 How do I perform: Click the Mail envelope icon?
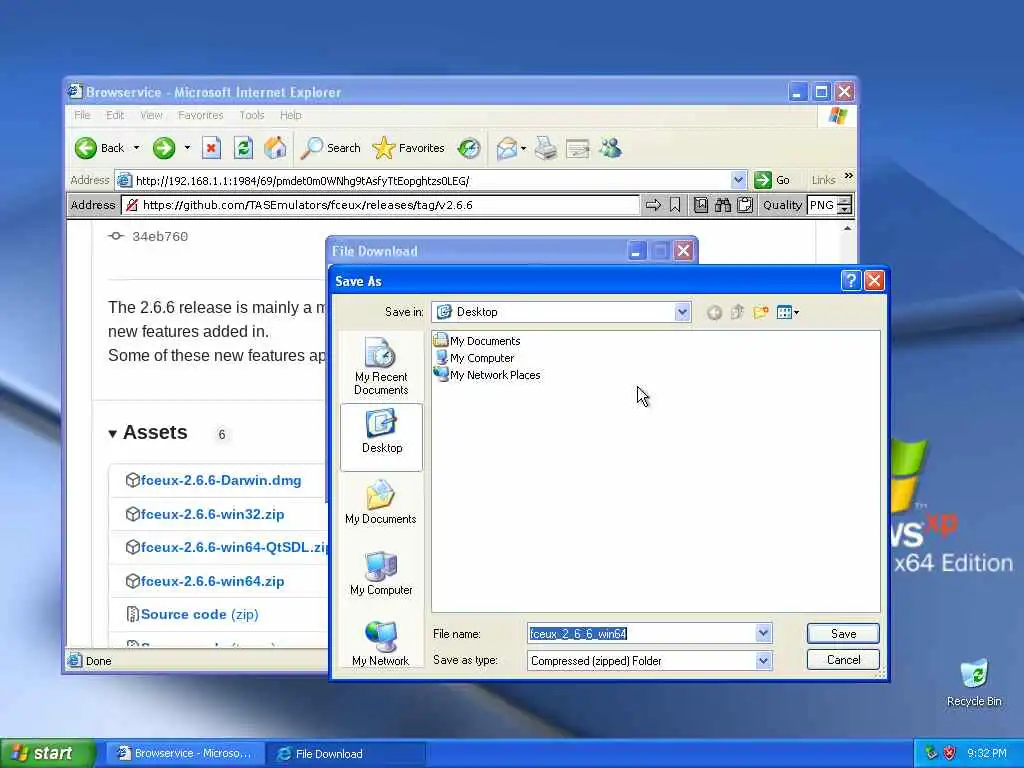pos(507,148)
